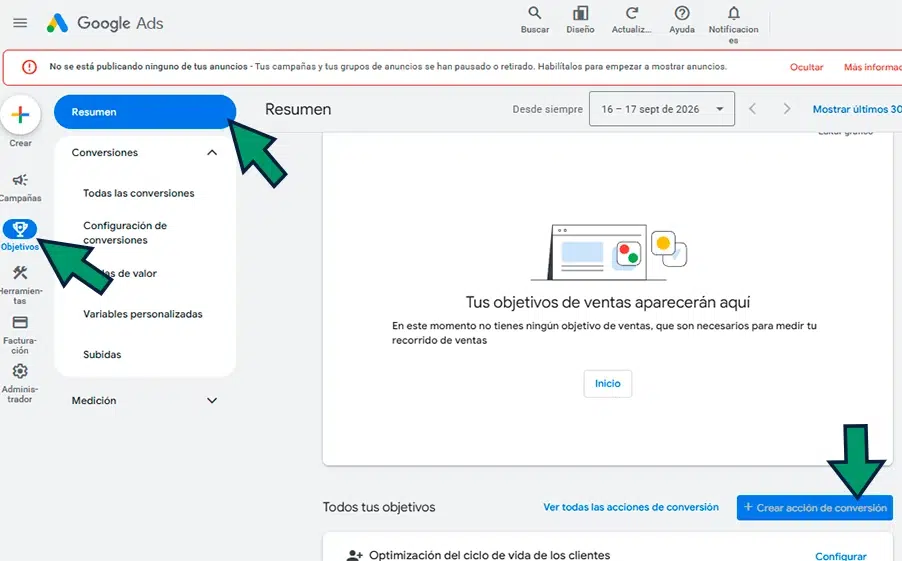Image resolution: width=902 pixels, height=561 pixels.
Task: Open Buscar search tool
Action: tap(535, 20)
